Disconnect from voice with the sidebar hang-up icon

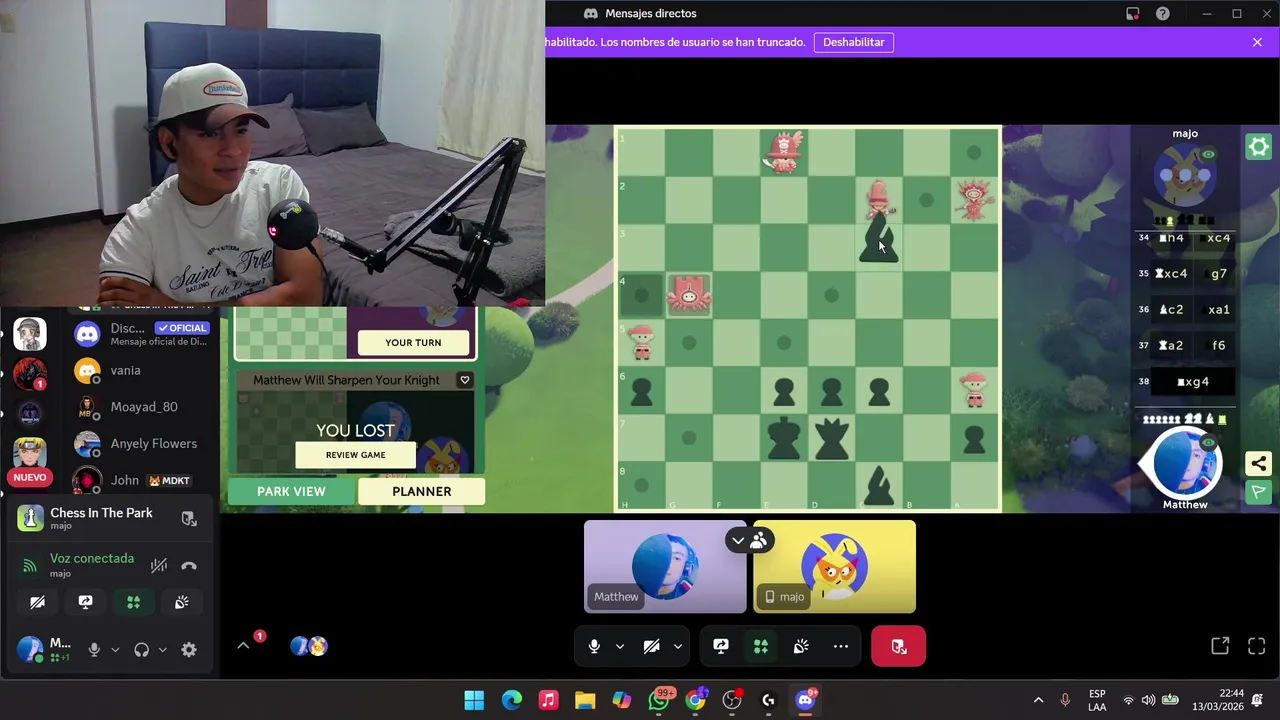[x=189, y=566]
